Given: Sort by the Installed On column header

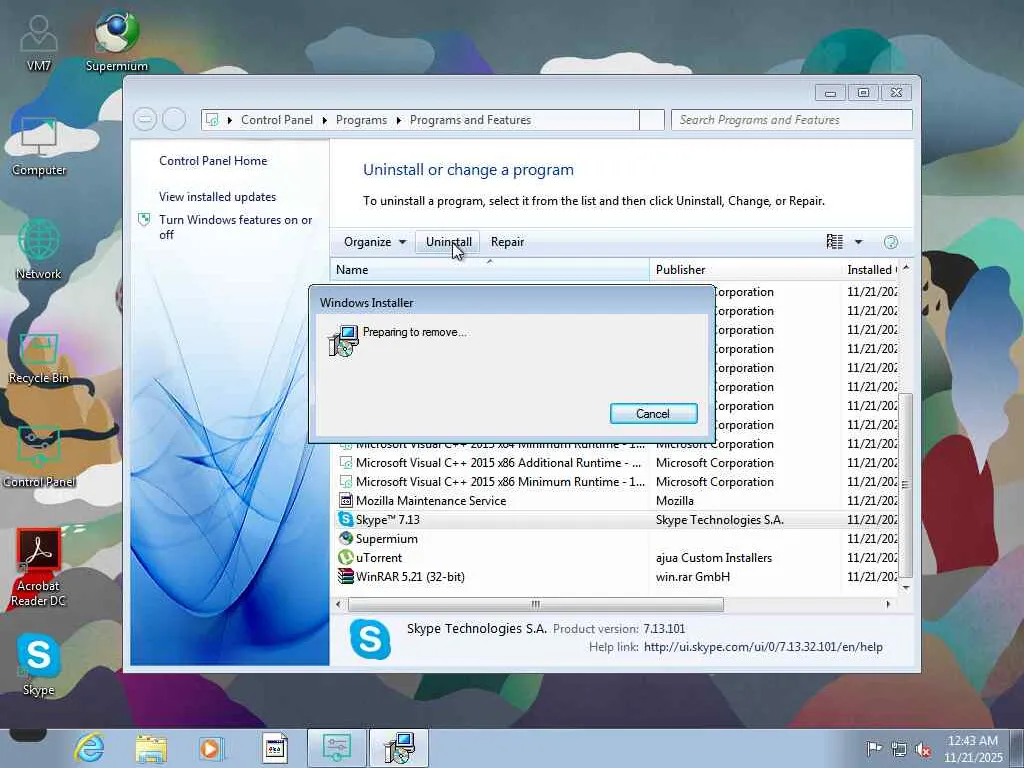Looking at the screenshot, I should [x=871, y=270].
